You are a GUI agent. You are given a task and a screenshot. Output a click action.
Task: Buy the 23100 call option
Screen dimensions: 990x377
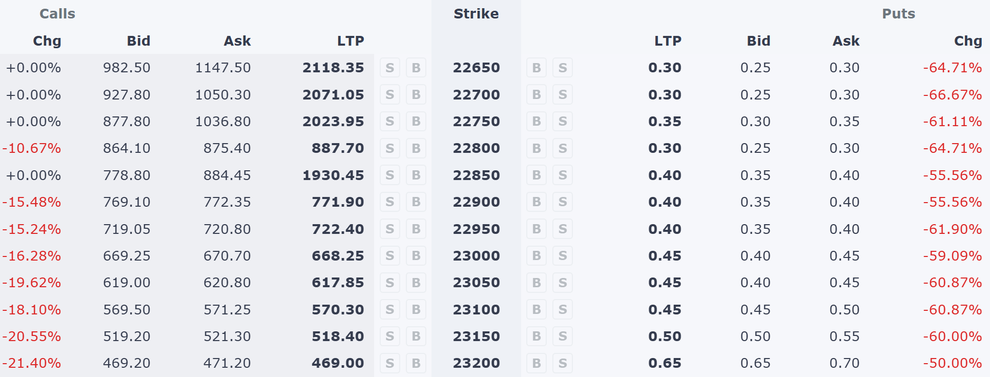tap(415, 309)
